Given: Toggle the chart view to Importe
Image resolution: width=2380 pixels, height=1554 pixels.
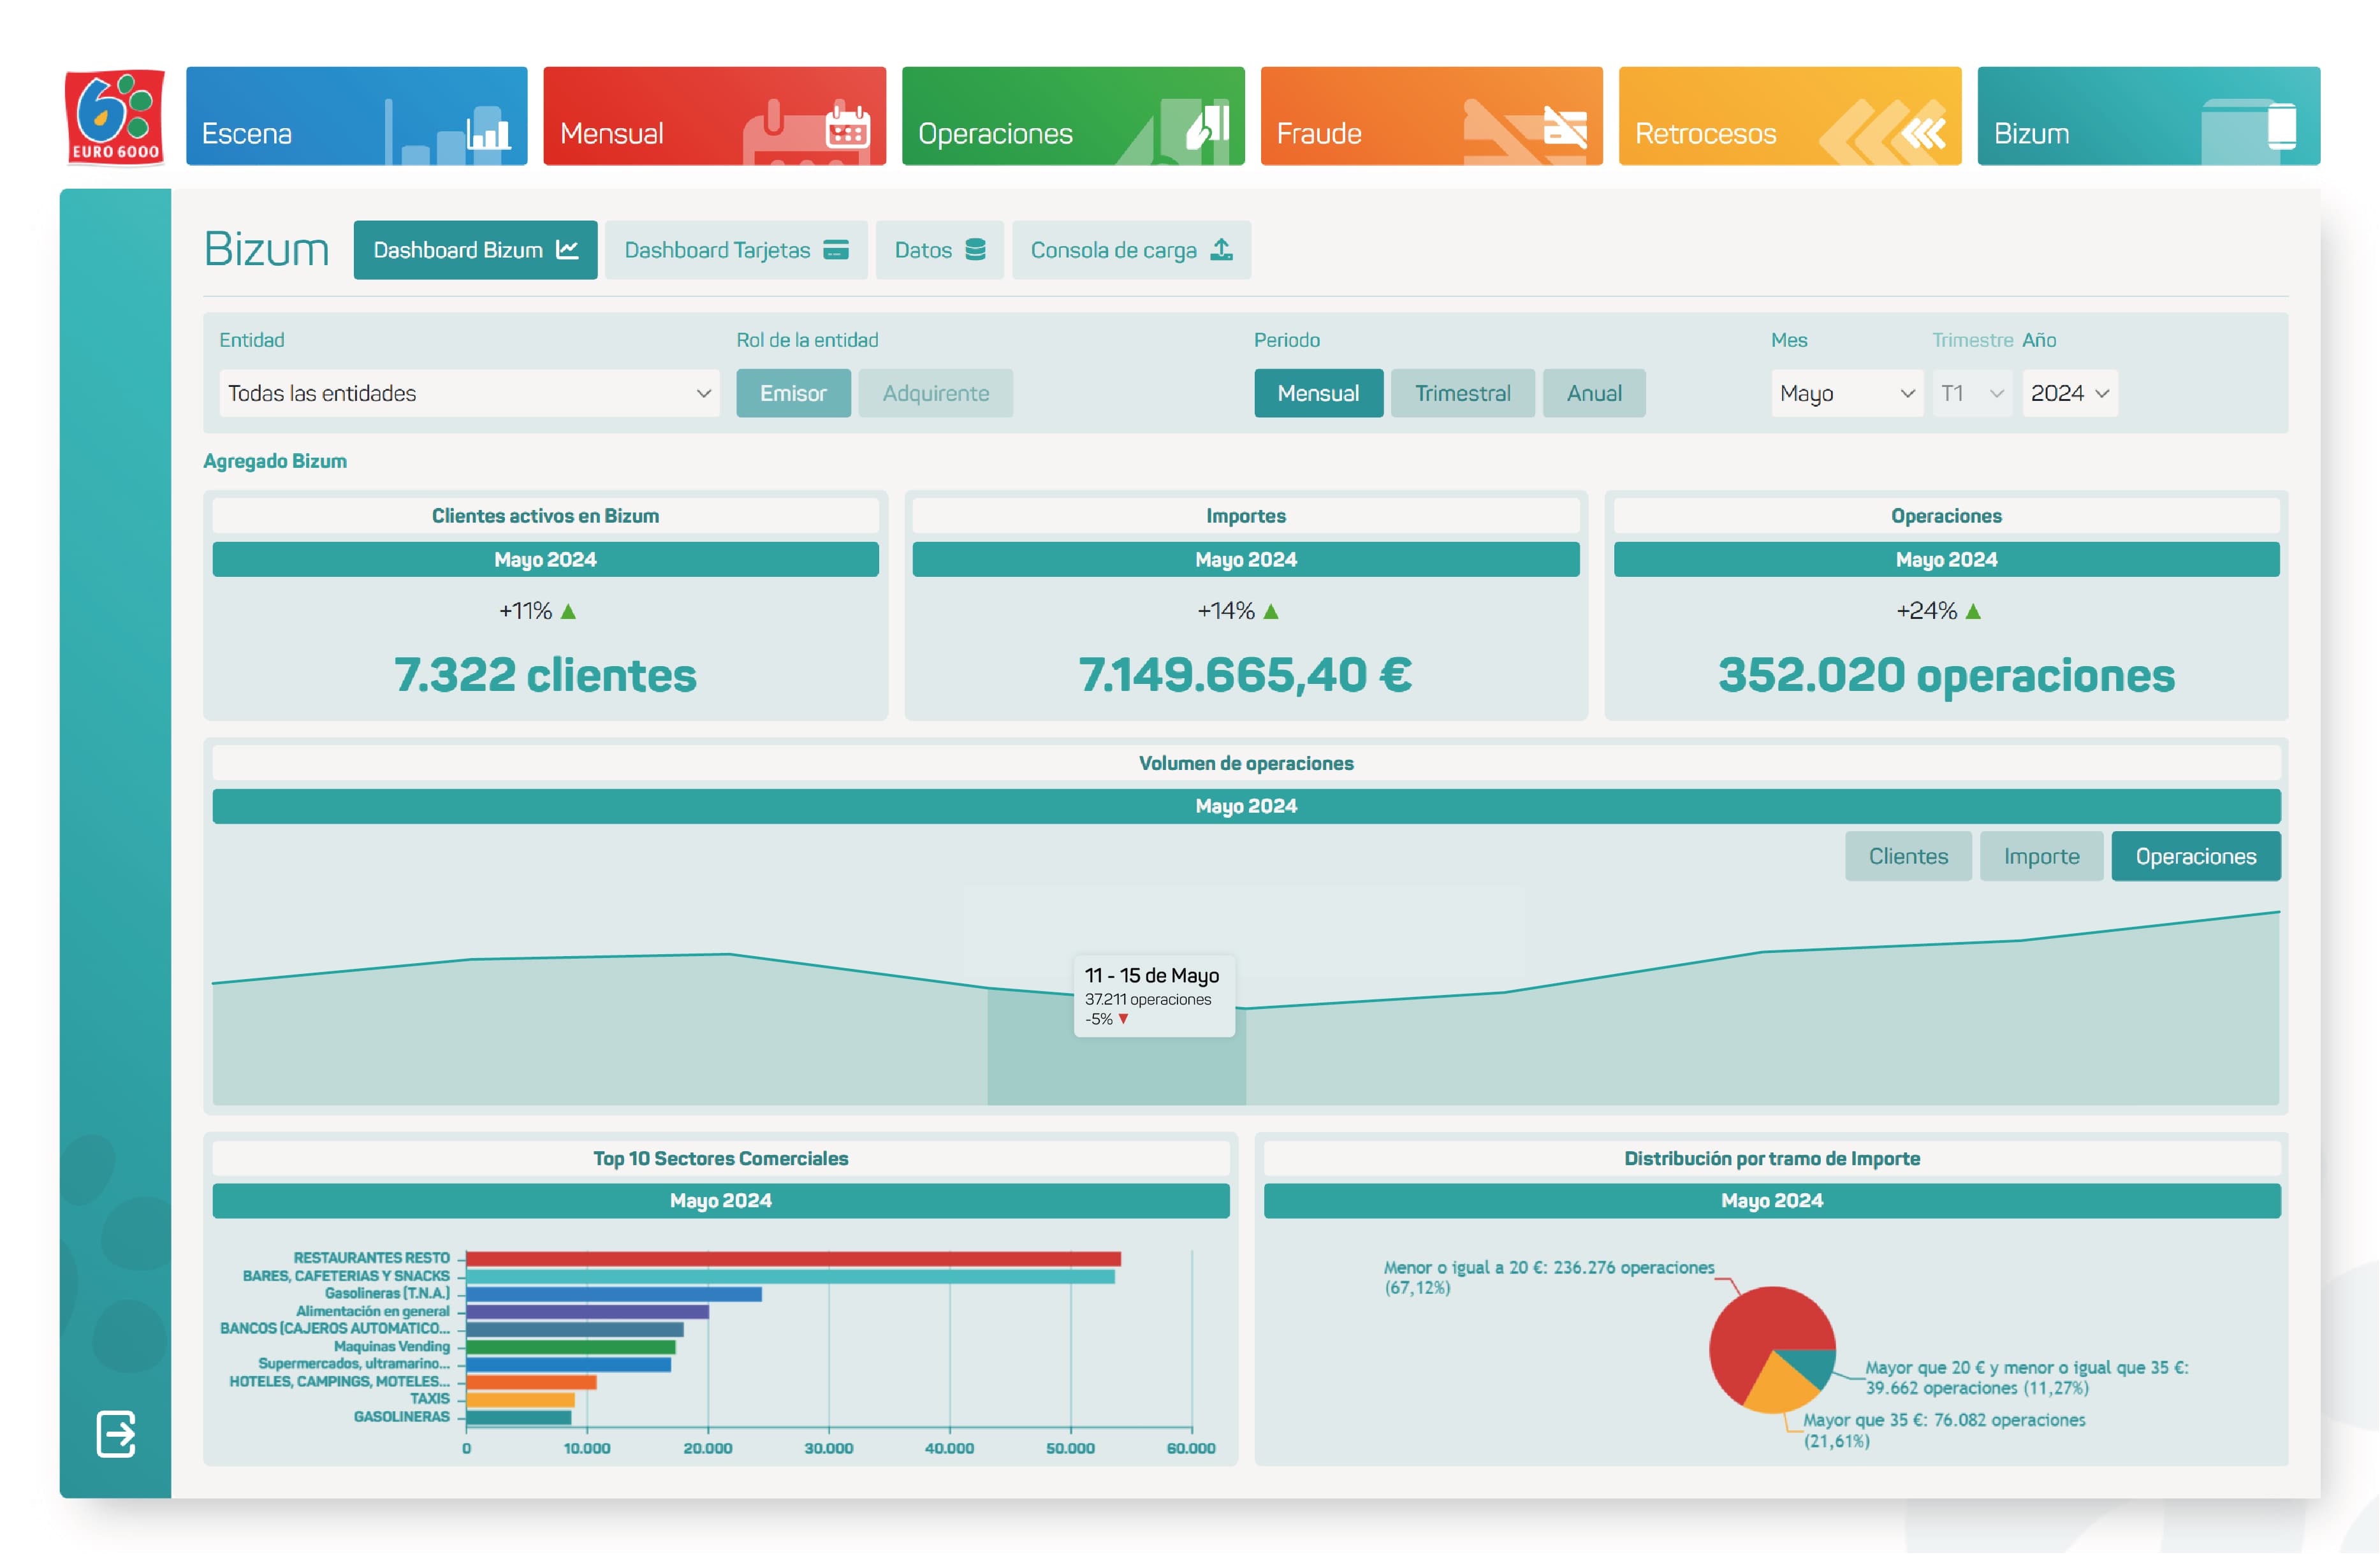Looking at the screenshot, I should click(2040, 856).
